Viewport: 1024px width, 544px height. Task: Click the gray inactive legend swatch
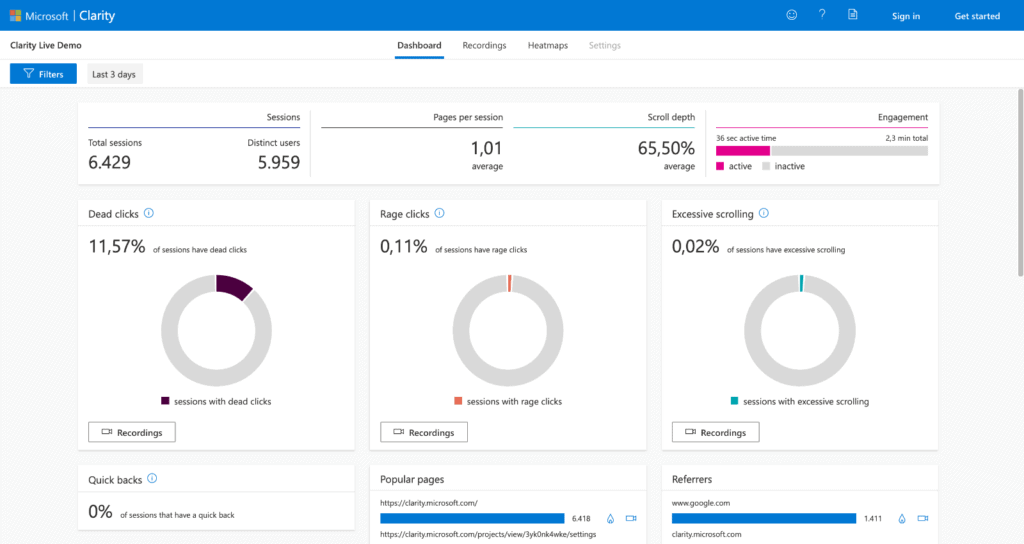tap(766, 166)
